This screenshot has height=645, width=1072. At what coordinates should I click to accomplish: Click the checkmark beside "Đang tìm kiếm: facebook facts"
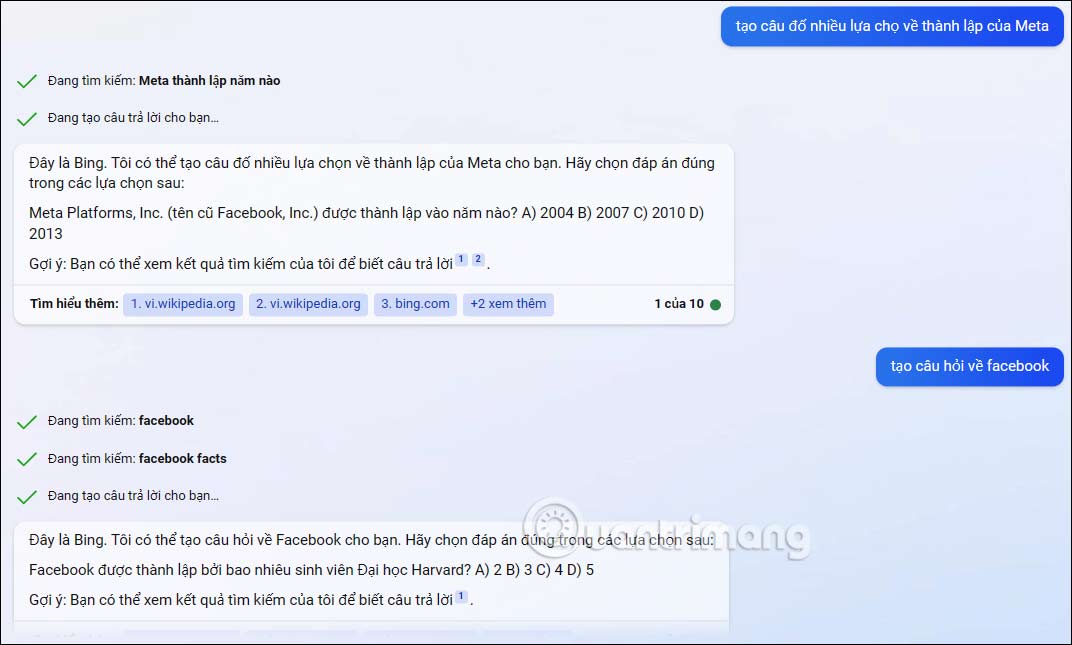click(27, 458)
